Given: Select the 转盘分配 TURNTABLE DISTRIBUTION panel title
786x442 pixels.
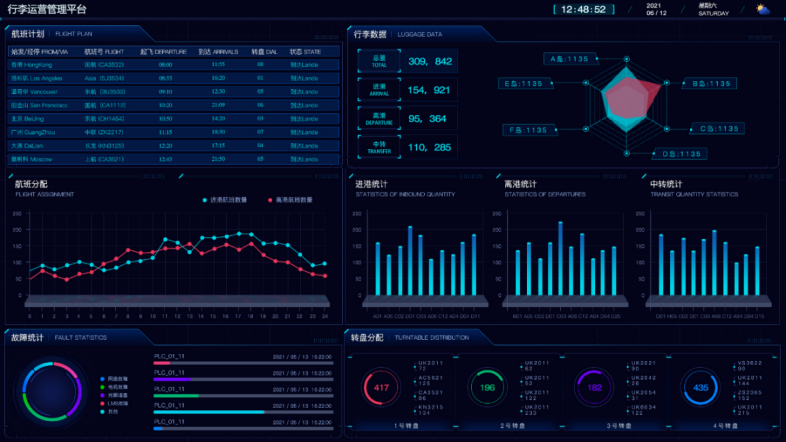Looking at the screenshot, I should (x=410, y=337).
